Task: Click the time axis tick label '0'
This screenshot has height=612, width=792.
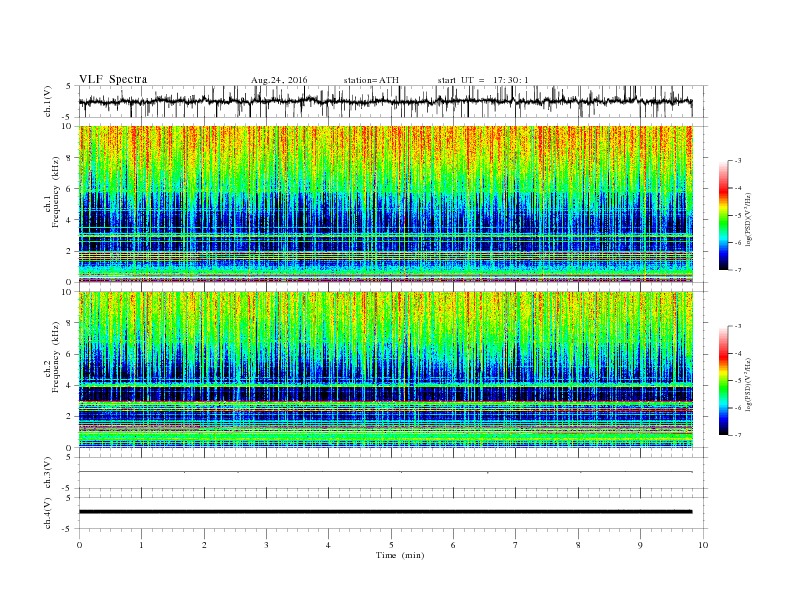Action: pos(79,545)
